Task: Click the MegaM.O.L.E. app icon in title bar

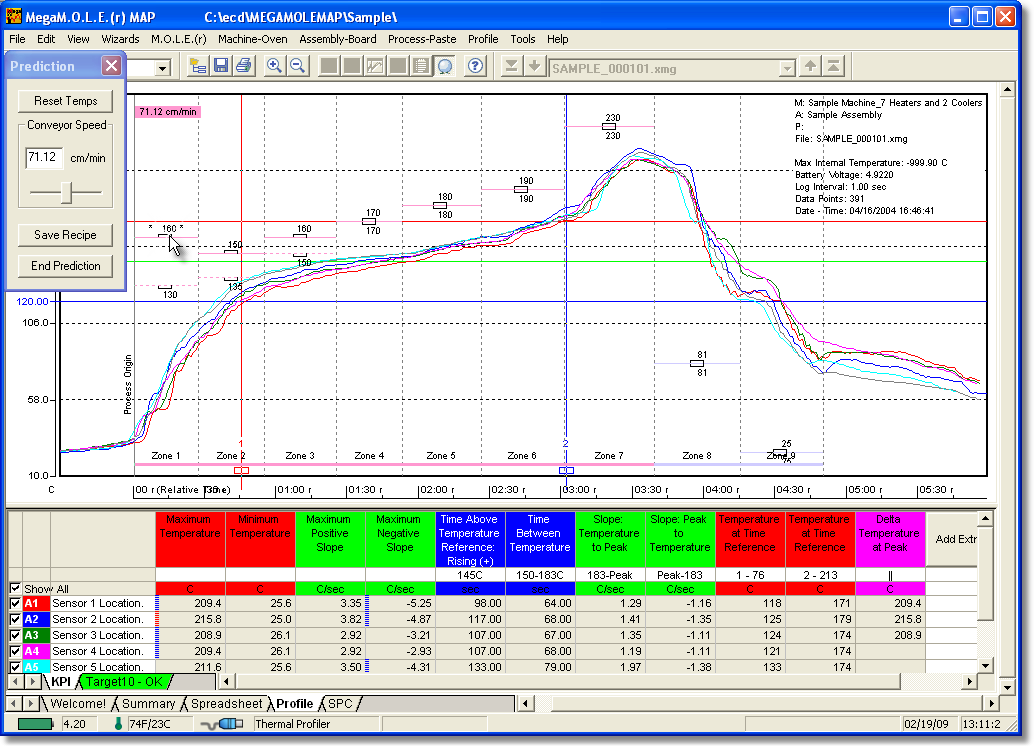Action: click(14, 16)
